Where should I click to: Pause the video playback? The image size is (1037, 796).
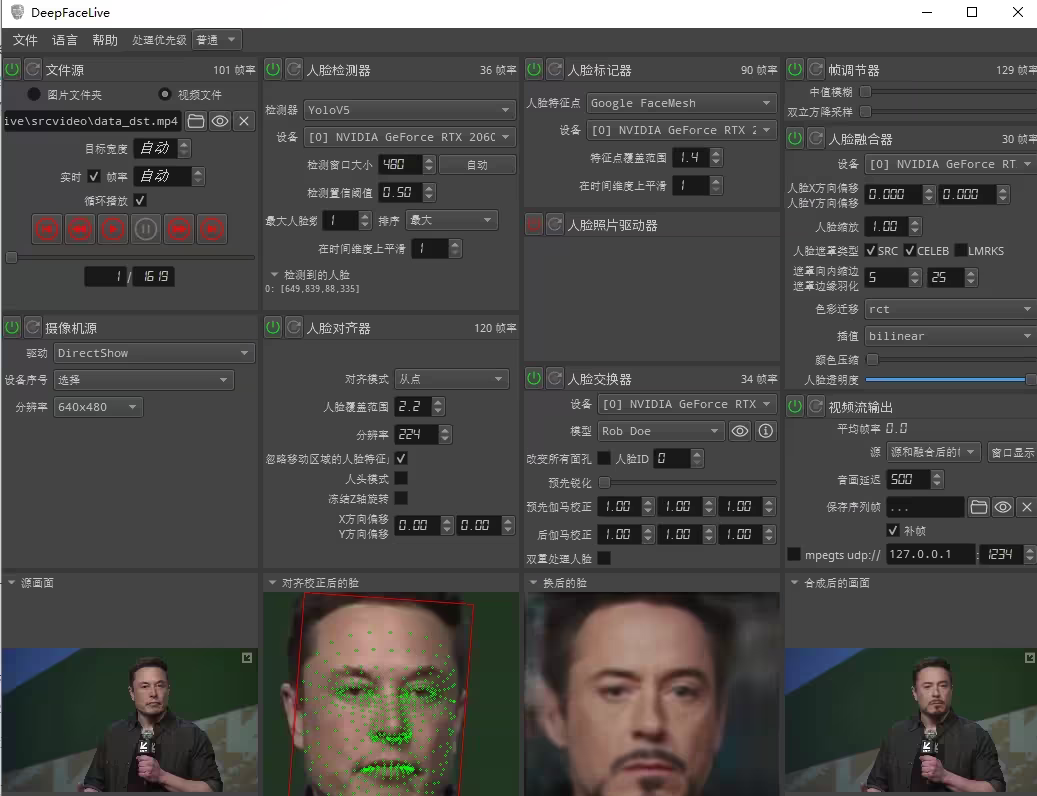146,229
